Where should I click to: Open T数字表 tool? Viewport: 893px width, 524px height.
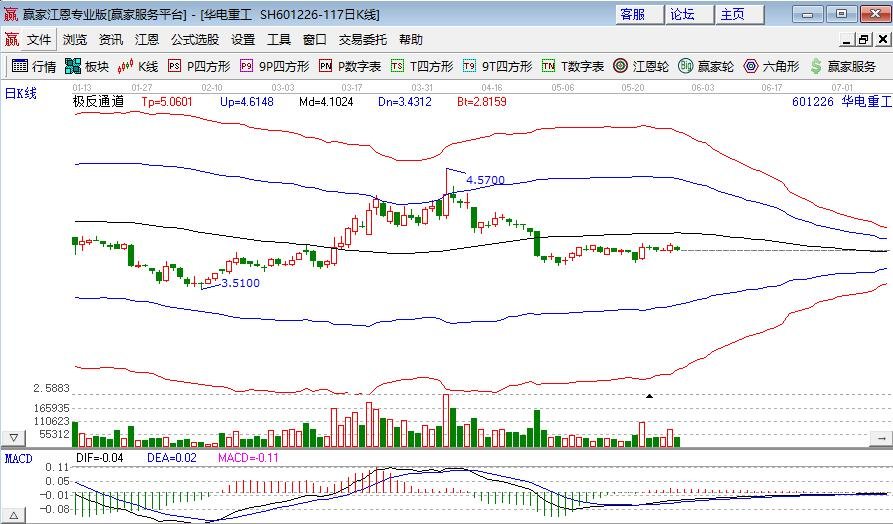573,67
